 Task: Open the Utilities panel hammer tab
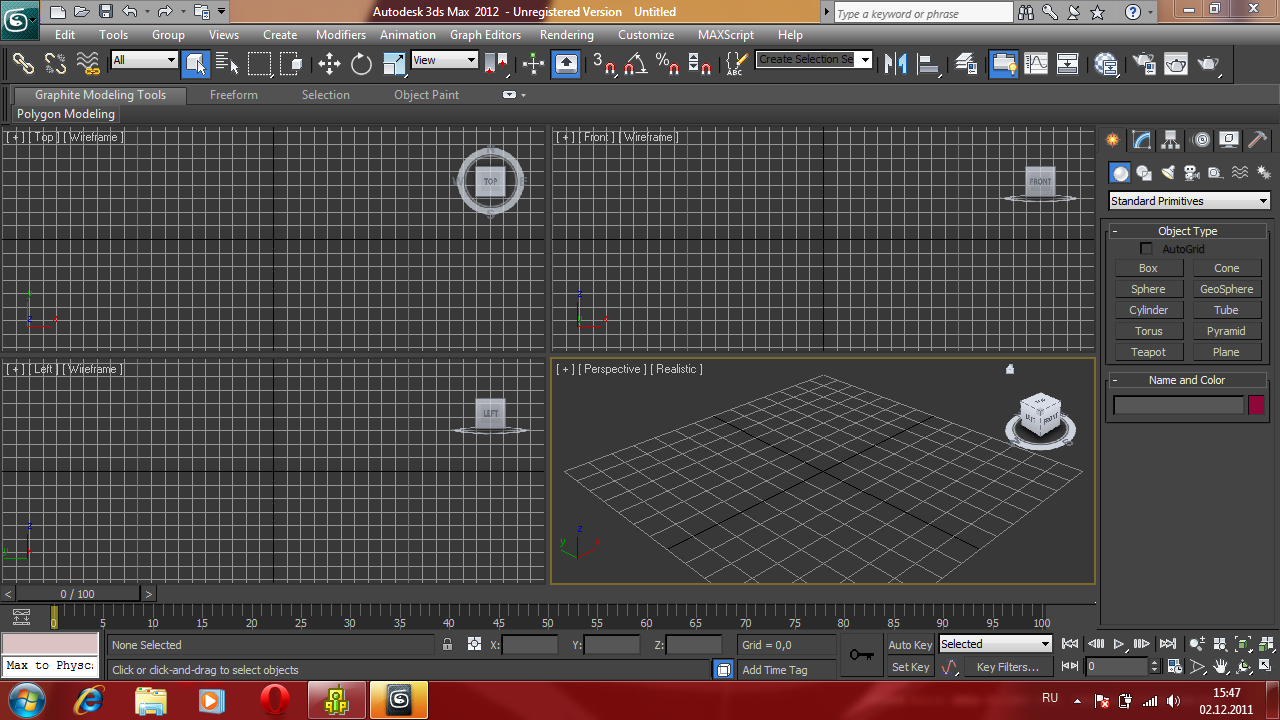(x=1258, y=140)
